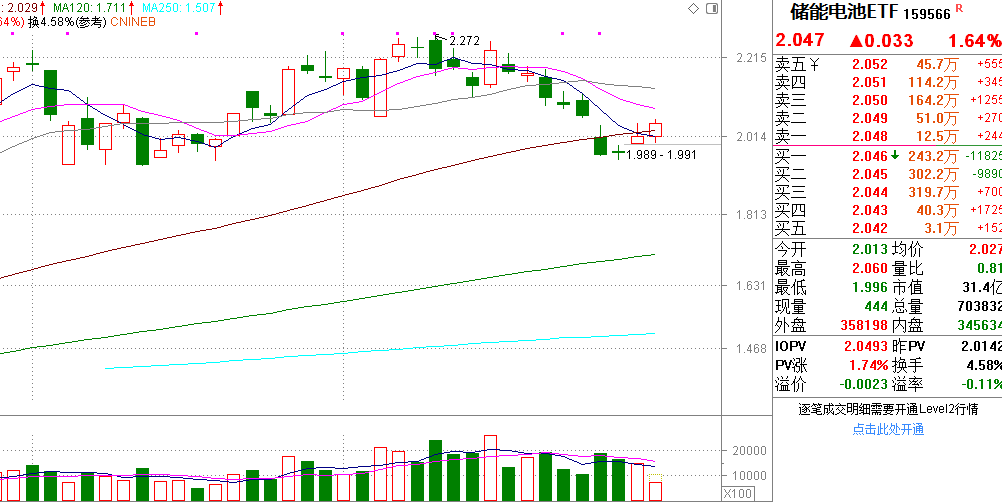Select the 卖一 ask row at 2.048
The width and height of the screenshot is (1002, 502).
888,136
